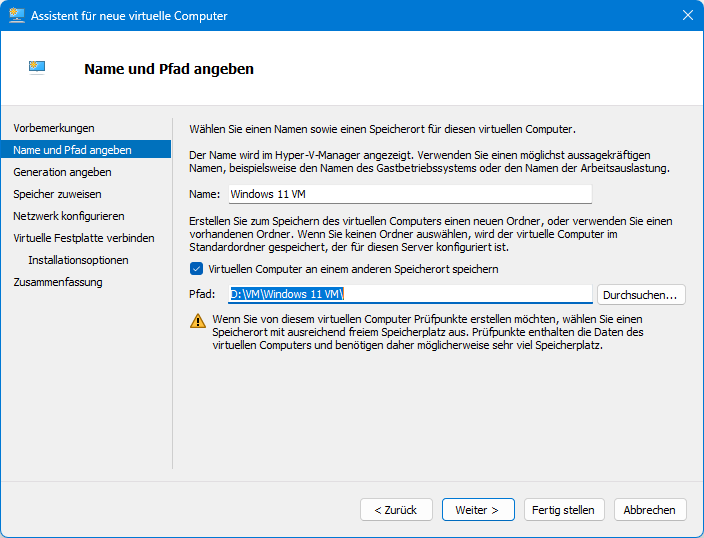This screenshot has height=538, width=704.
Task: Jump to 'Speicher zuweisen' step
Action: (x=57, y=194)
